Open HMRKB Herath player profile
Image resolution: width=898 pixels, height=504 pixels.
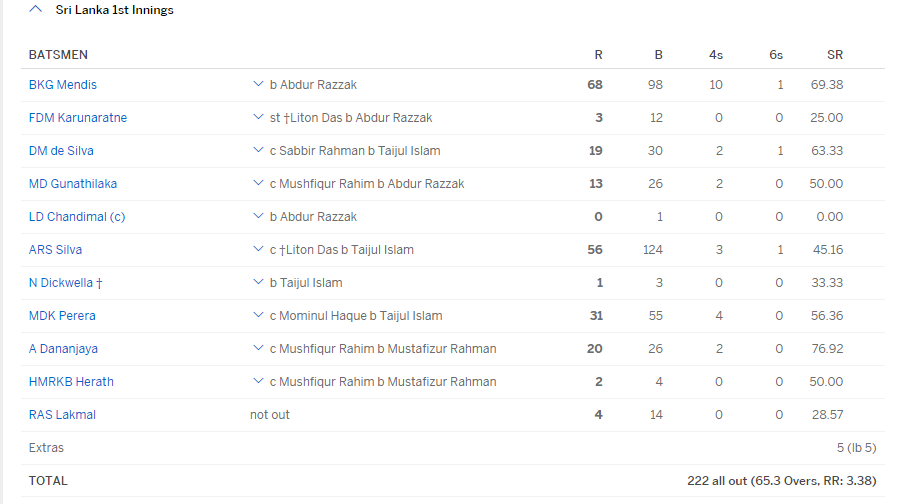point(71,382)
